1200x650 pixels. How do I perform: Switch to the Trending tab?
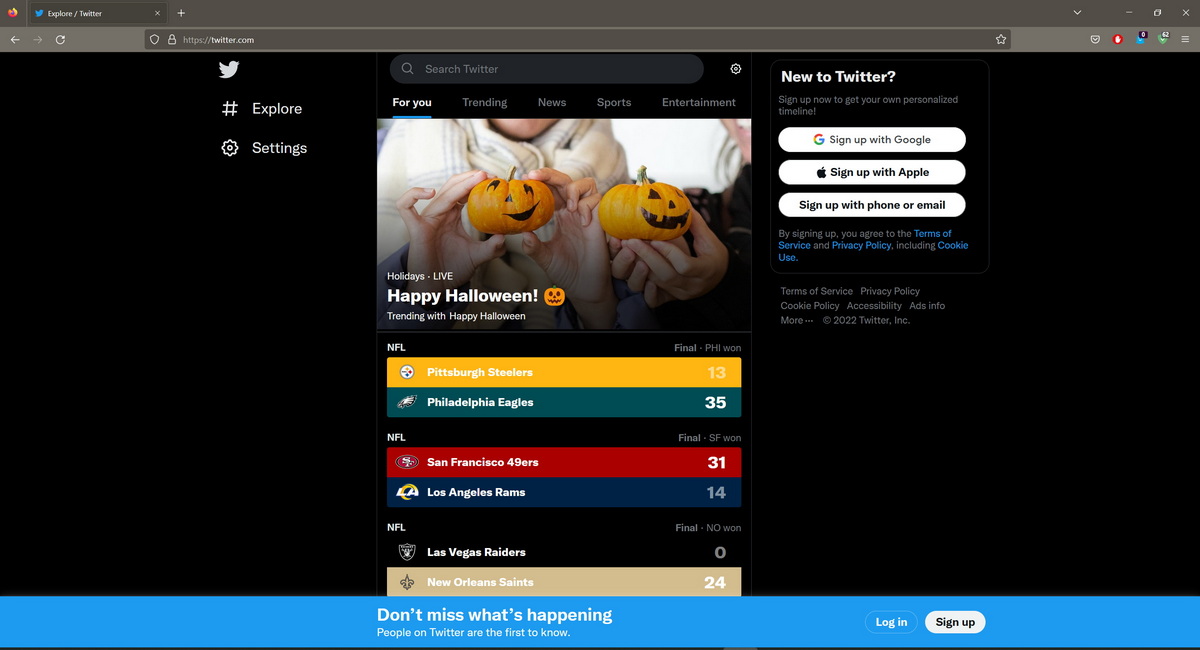(485, 102)
